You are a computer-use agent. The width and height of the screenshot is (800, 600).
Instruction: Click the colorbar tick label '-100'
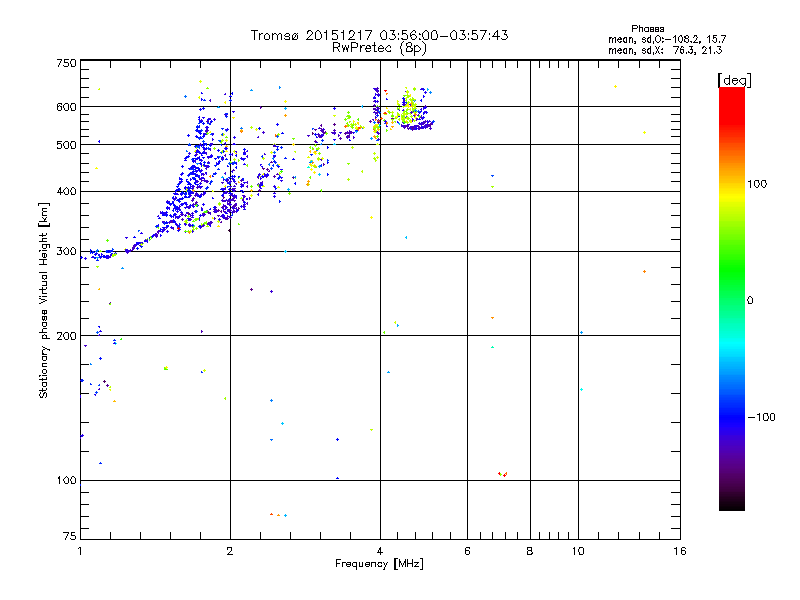click(762, 417)
